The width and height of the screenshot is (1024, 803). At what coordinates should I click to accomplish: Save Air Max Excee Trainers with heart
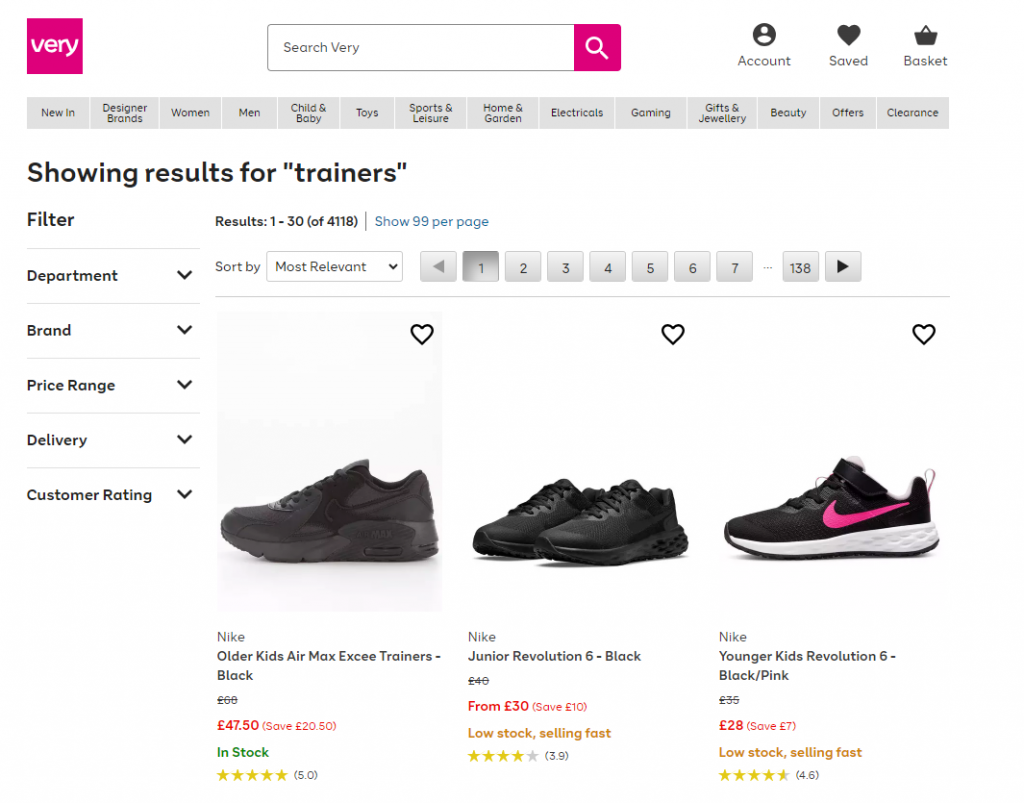pos(422,335)
